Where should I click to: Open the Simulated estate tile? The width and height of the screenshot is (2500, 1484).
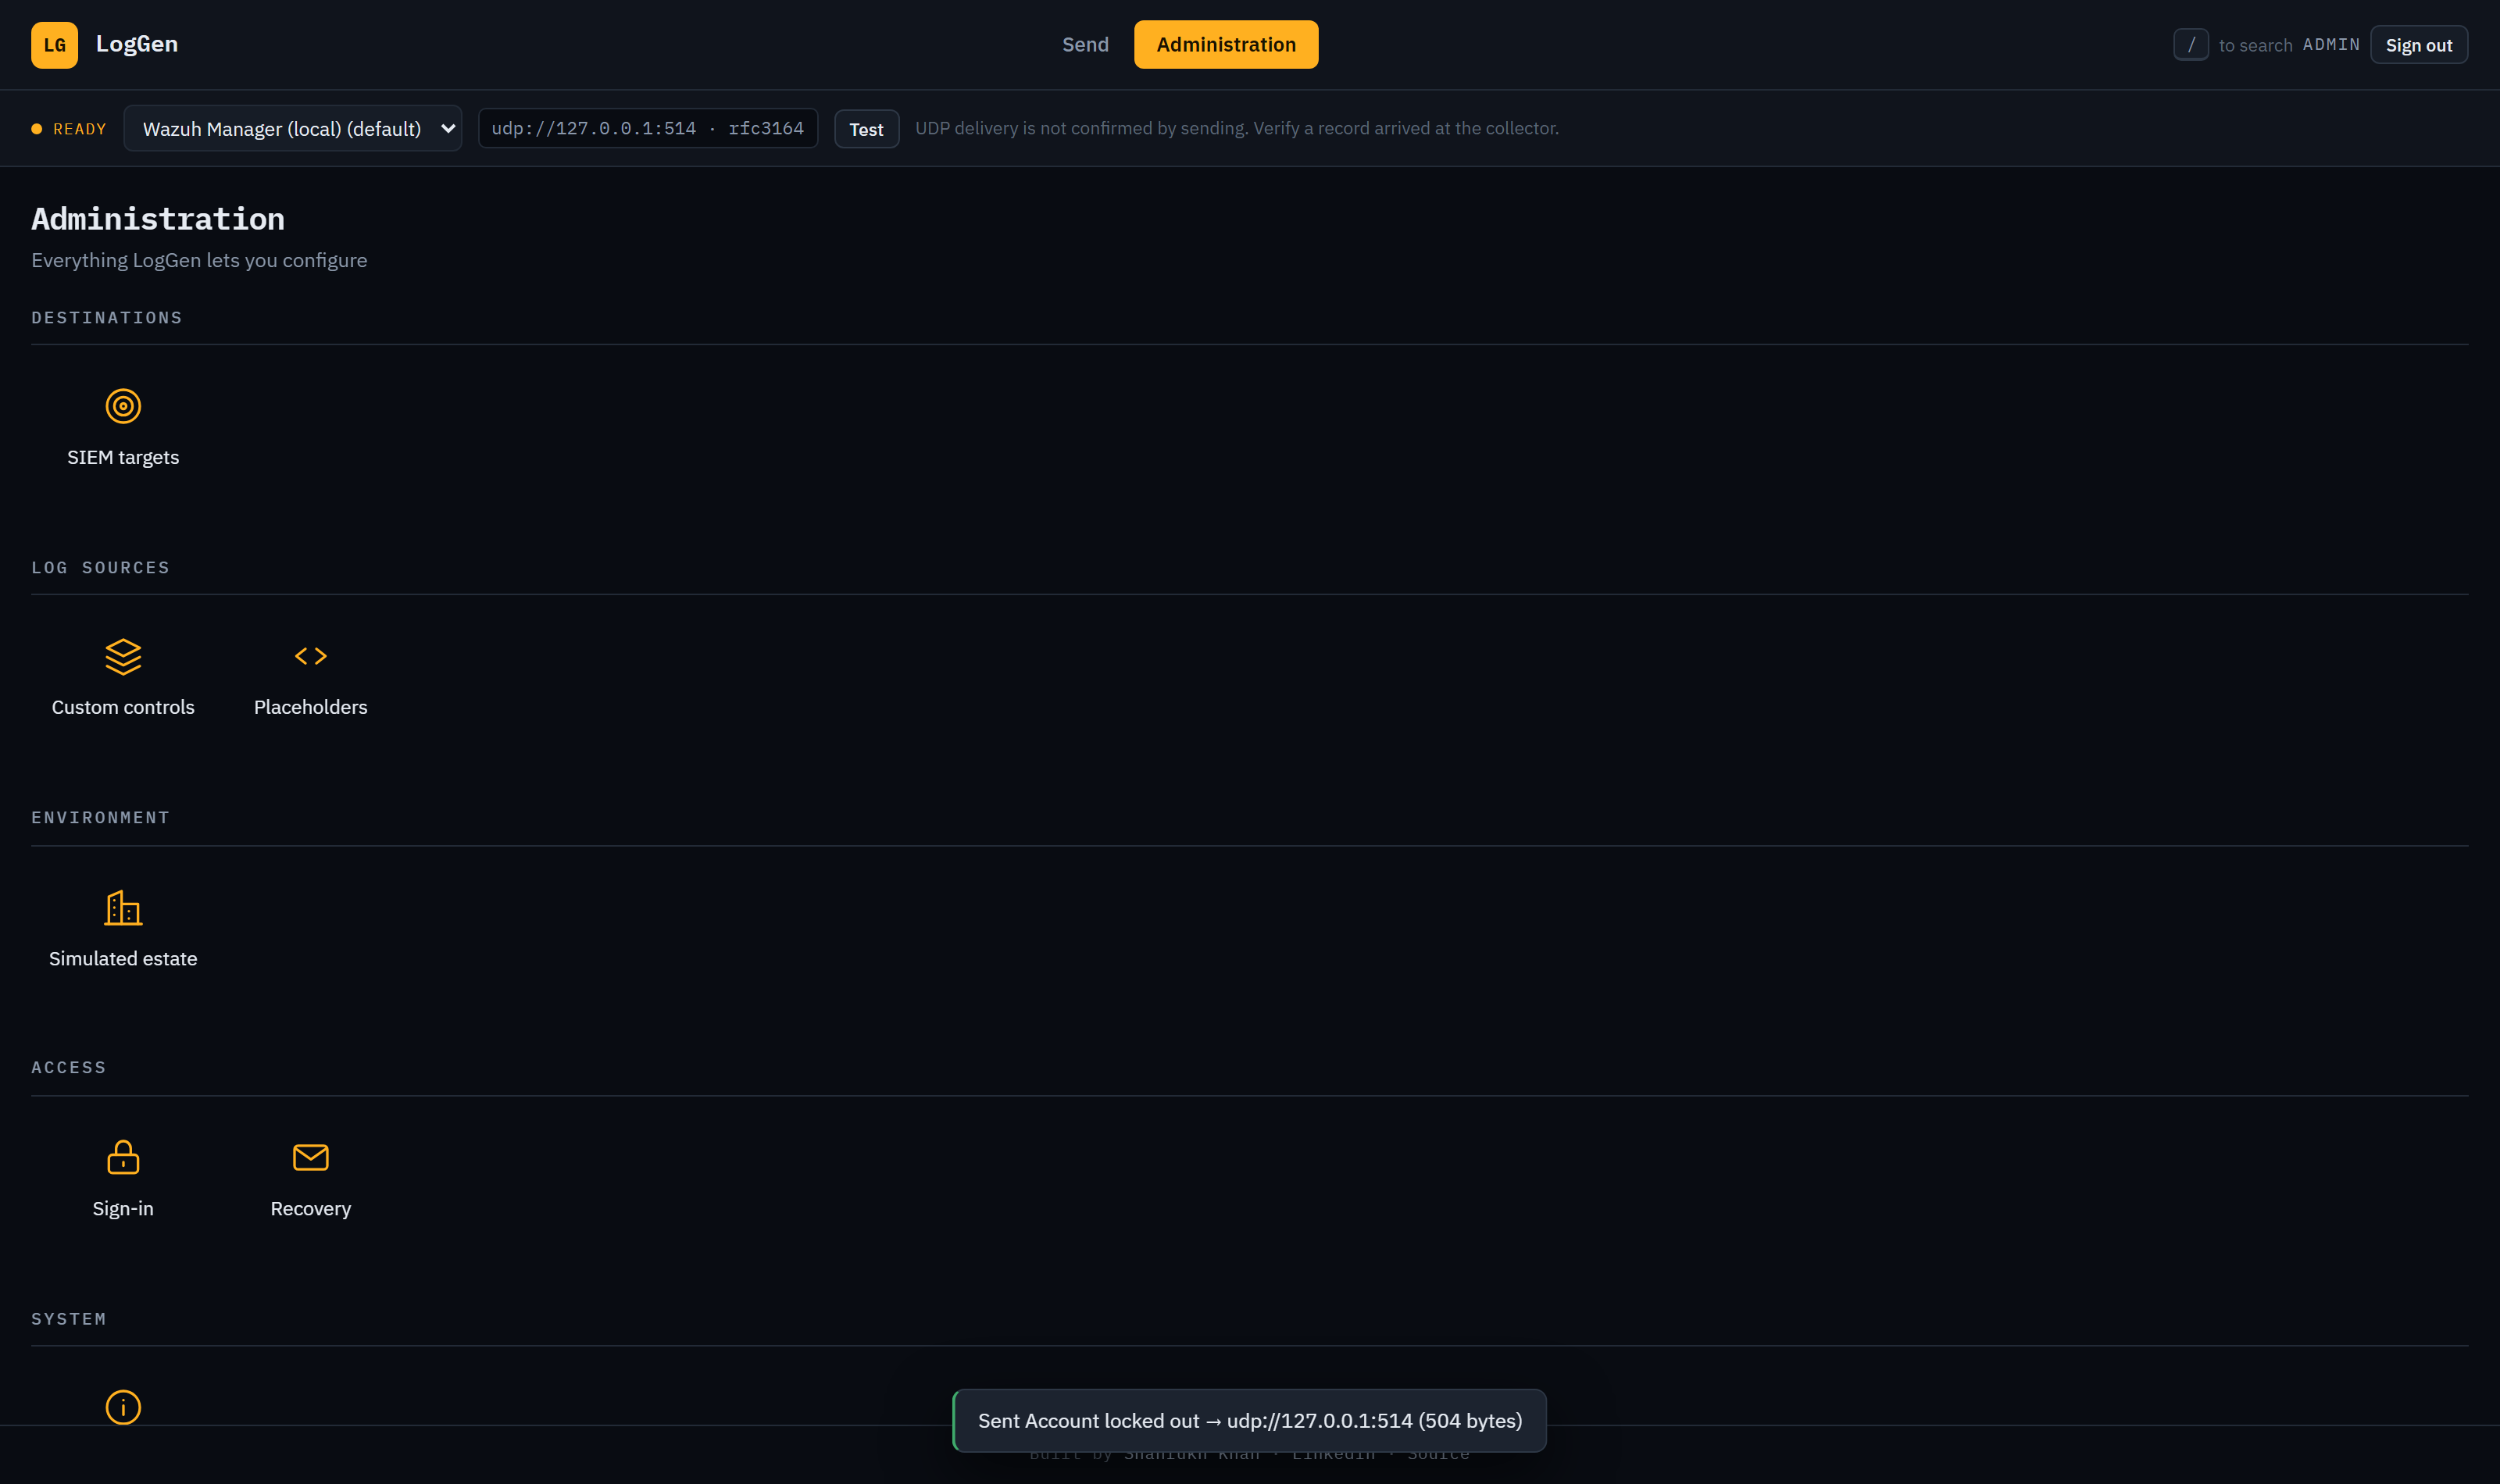(x=123, y=929)
